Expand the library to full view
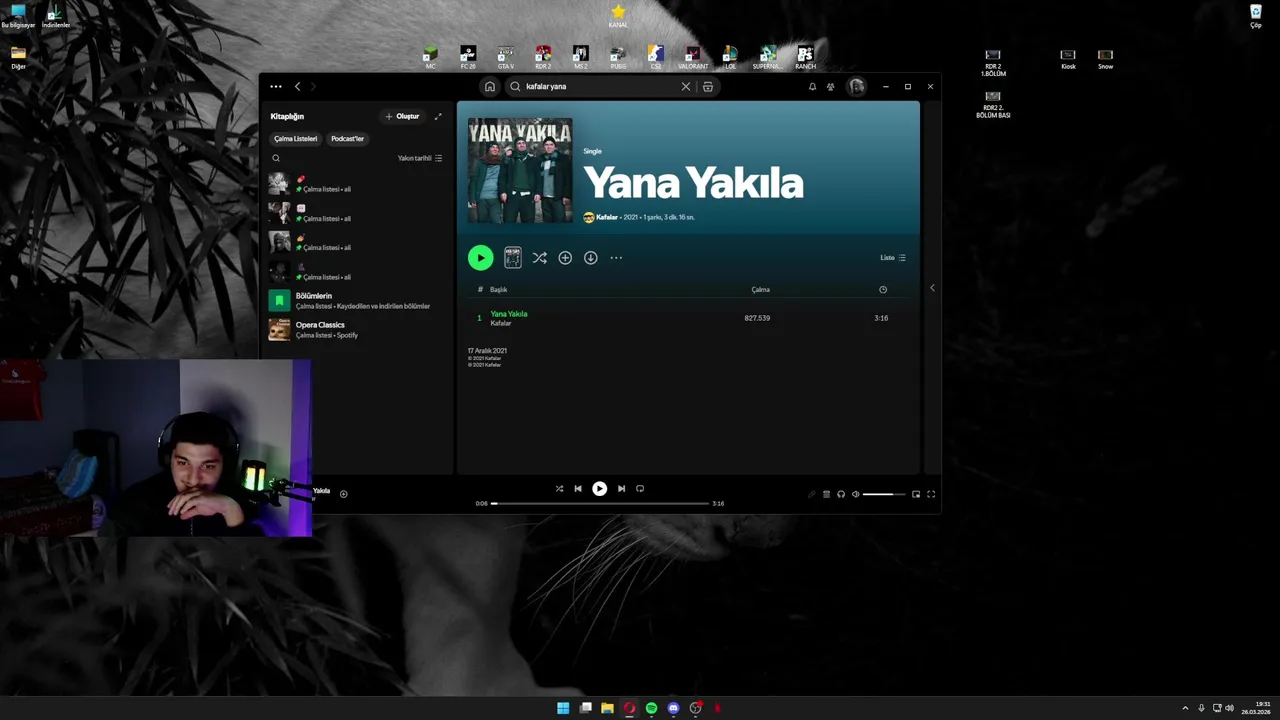 tap(438, 116)
